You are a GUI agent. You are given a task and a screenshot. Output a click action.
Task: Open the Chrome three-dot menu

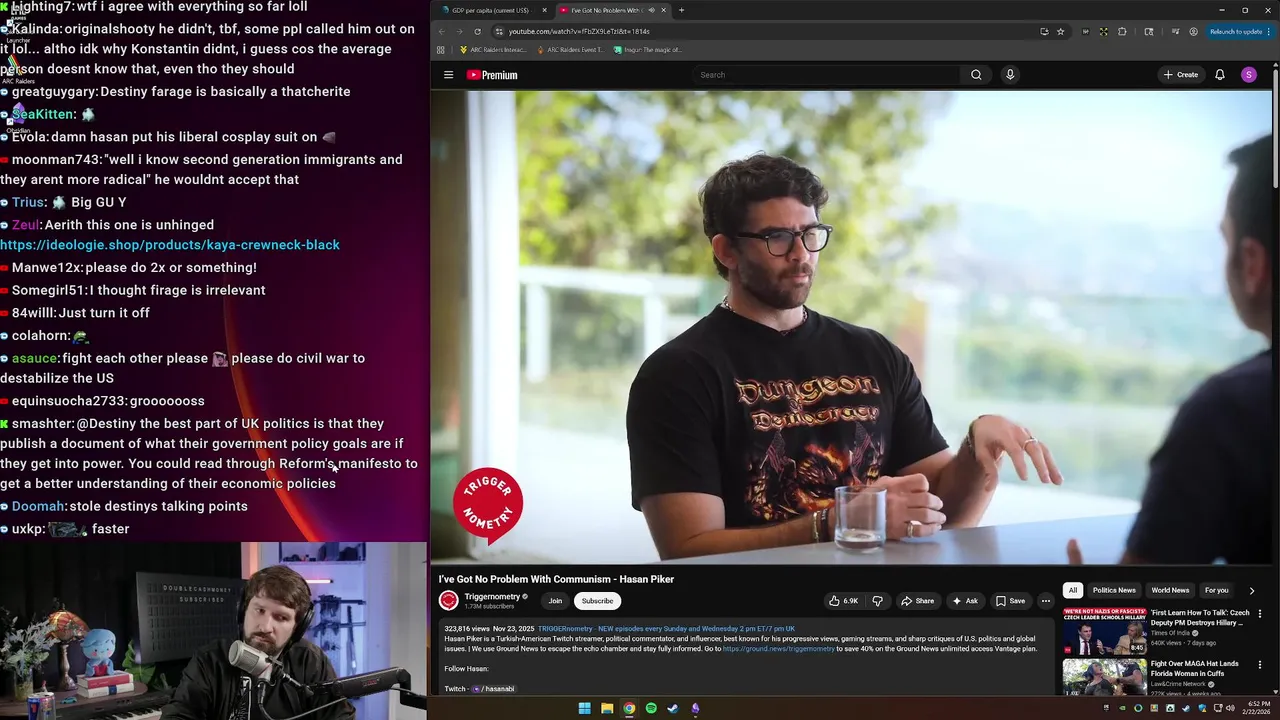[1271, 31]
